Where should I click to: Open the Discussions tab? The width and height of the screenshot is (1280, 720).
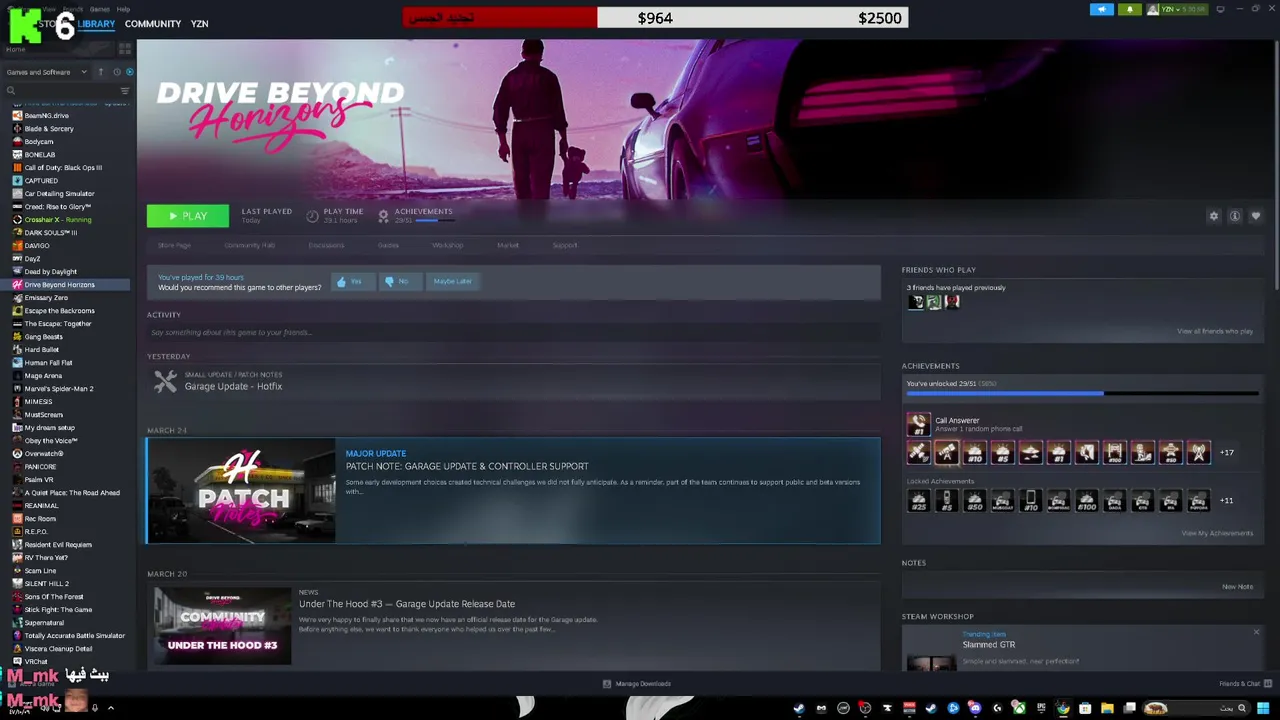[326, 245]
